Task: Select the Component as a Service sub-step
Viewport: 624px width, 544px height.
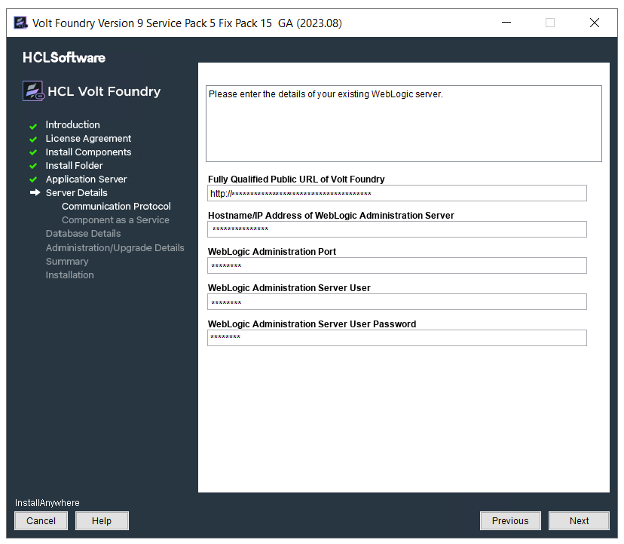Action: pyautogui.click(x=115, y=220)
